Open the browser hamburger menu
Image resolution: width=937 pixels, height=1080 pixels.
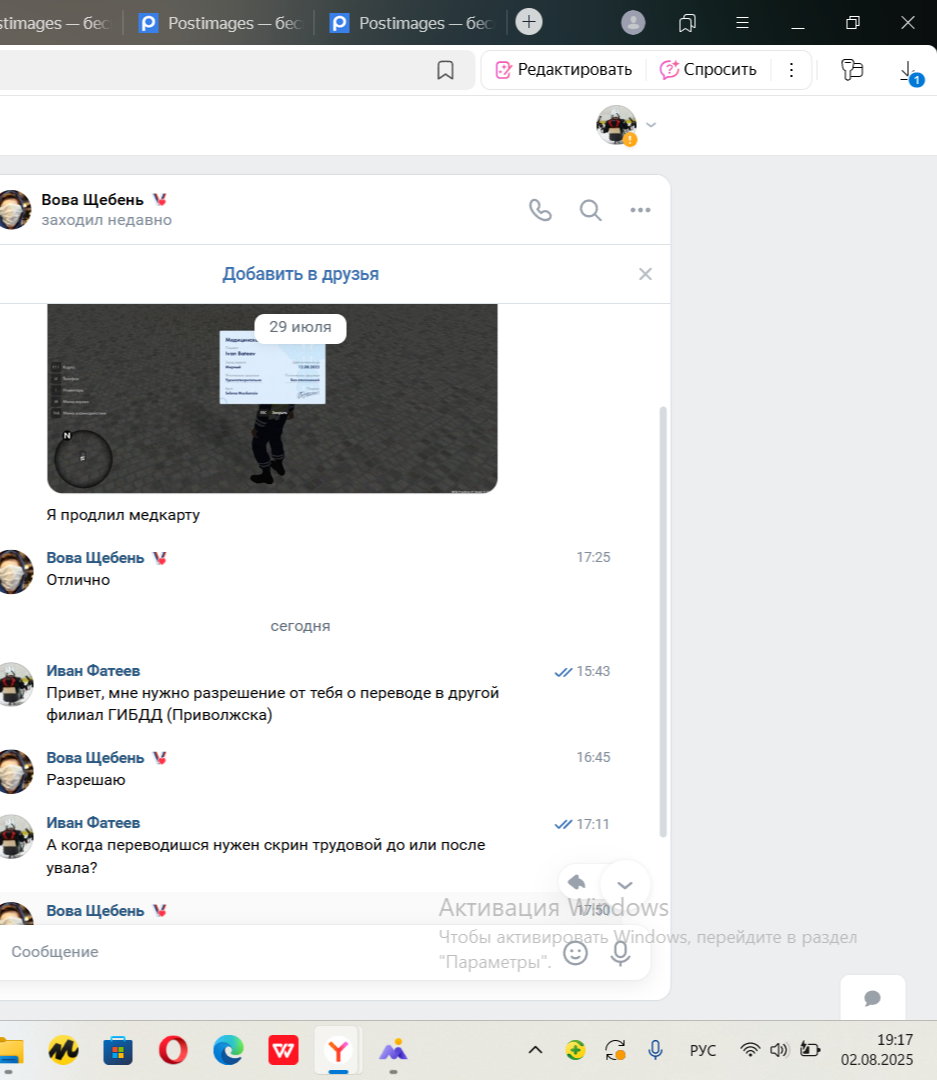click(742, 23)
